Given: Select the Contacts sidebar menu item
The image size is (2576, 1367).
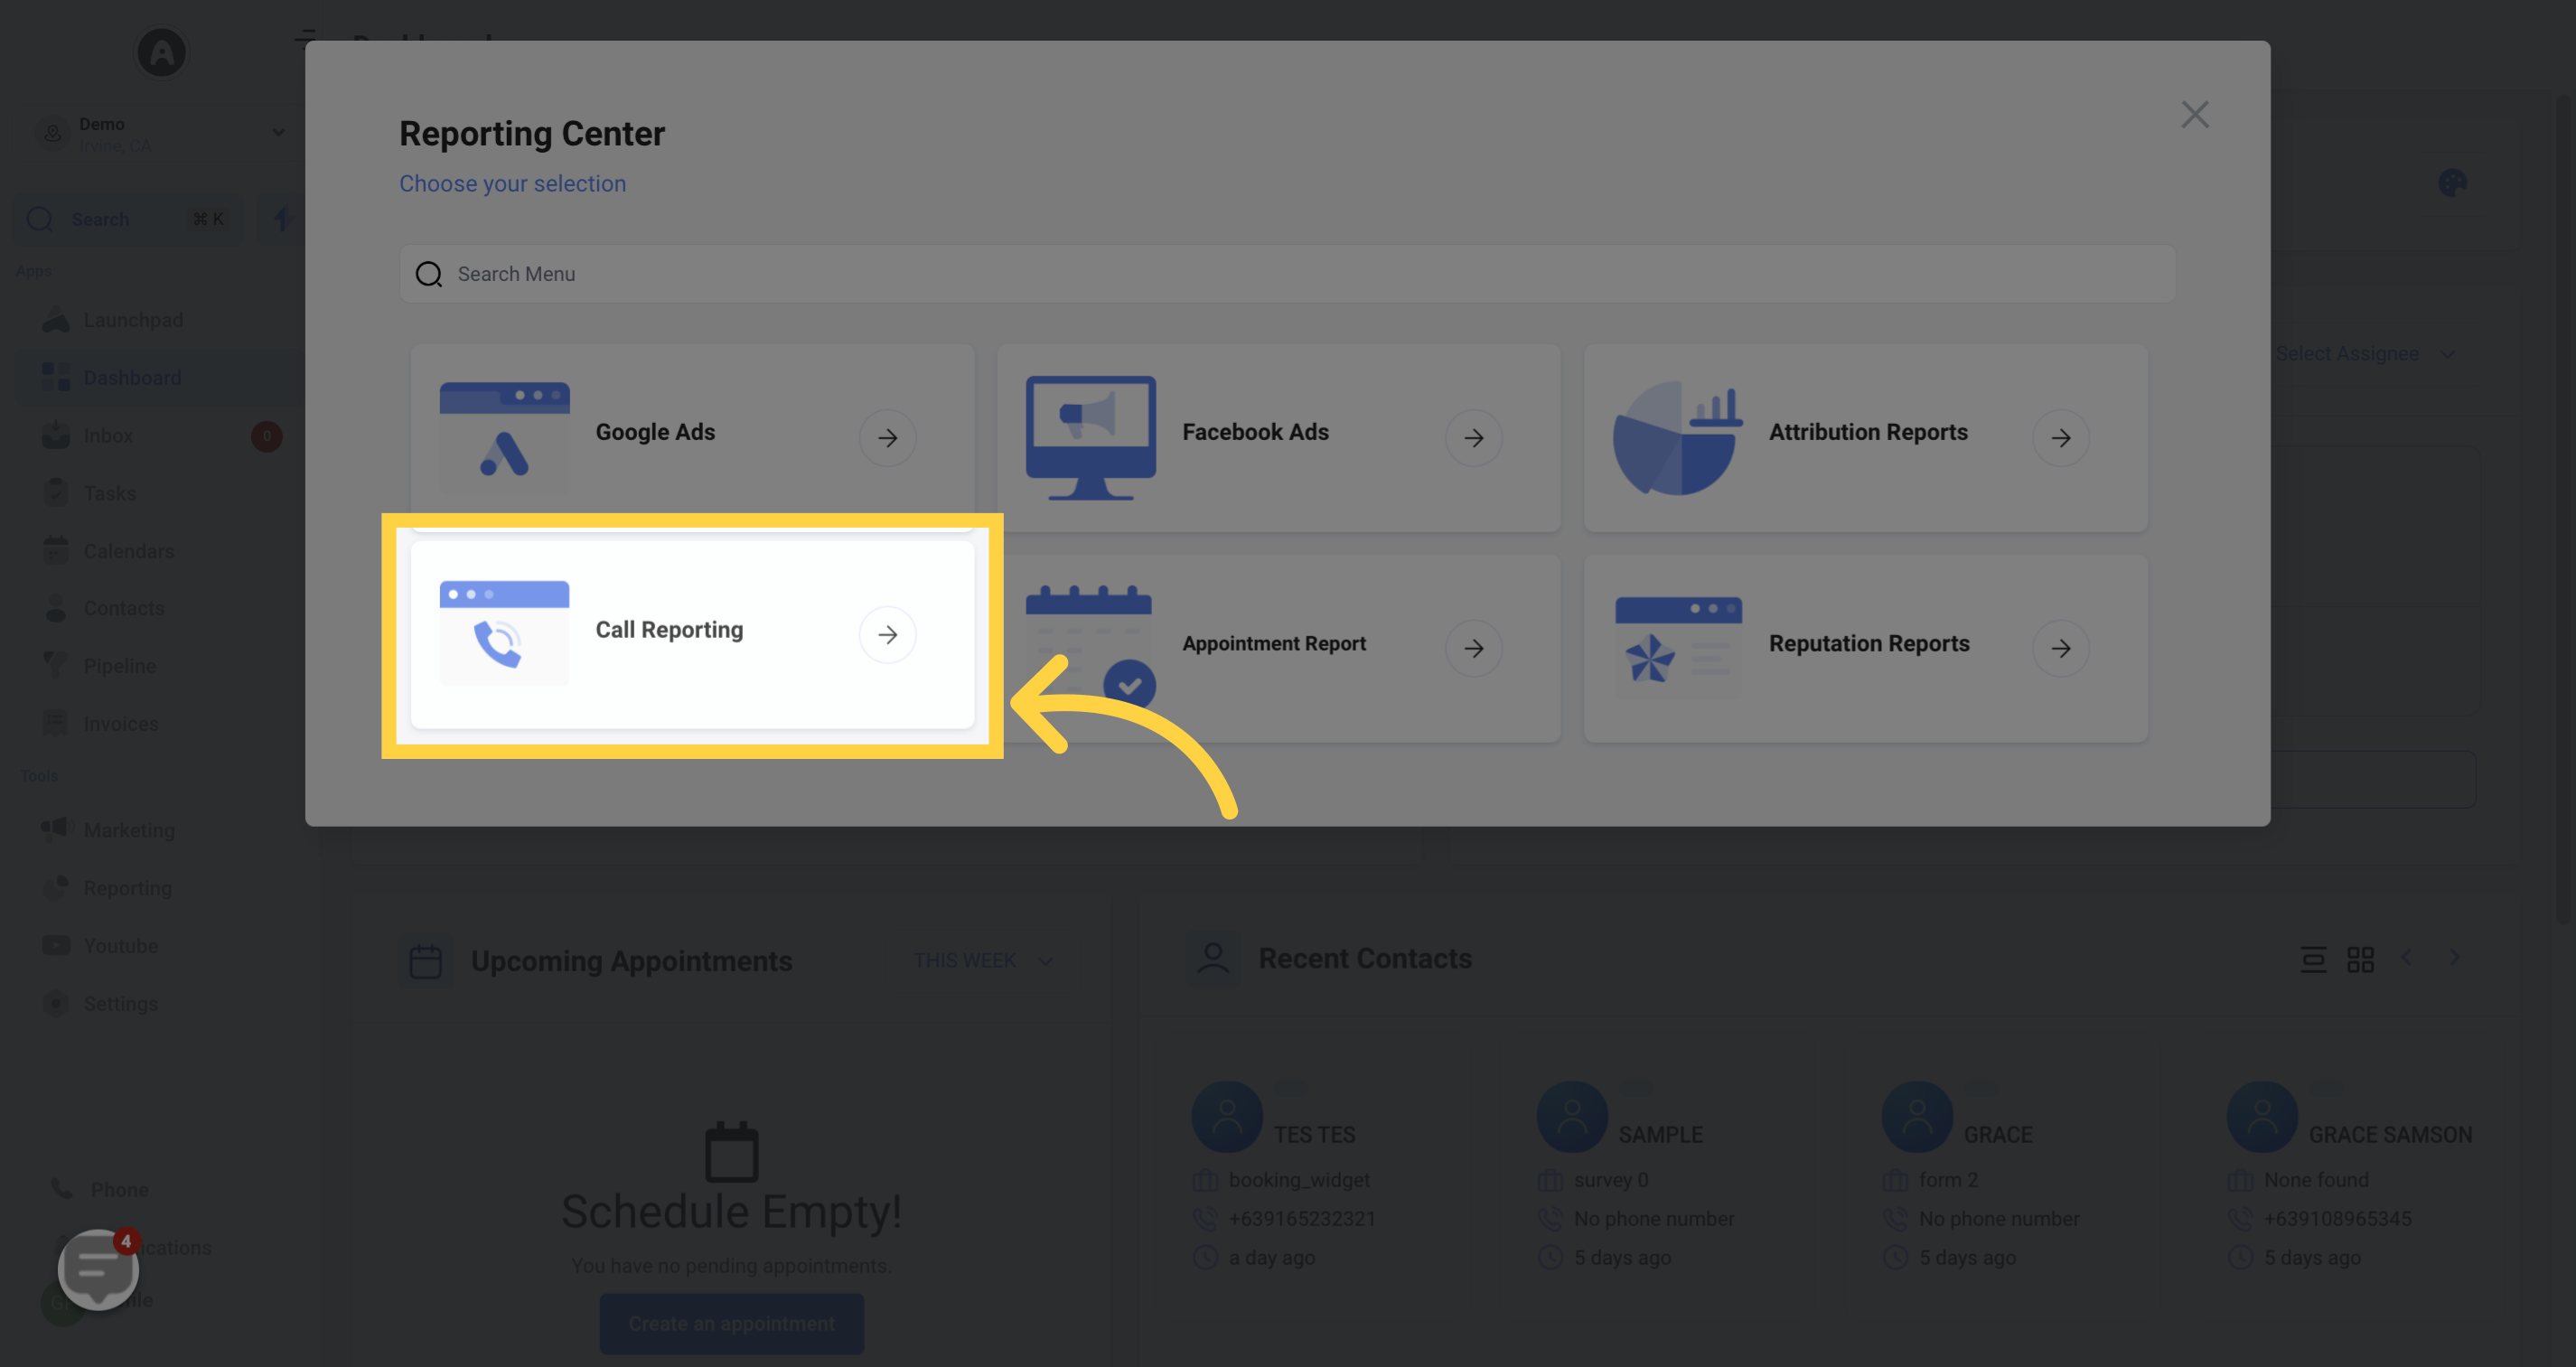Looking at the screenshot, I should point(123,607).
